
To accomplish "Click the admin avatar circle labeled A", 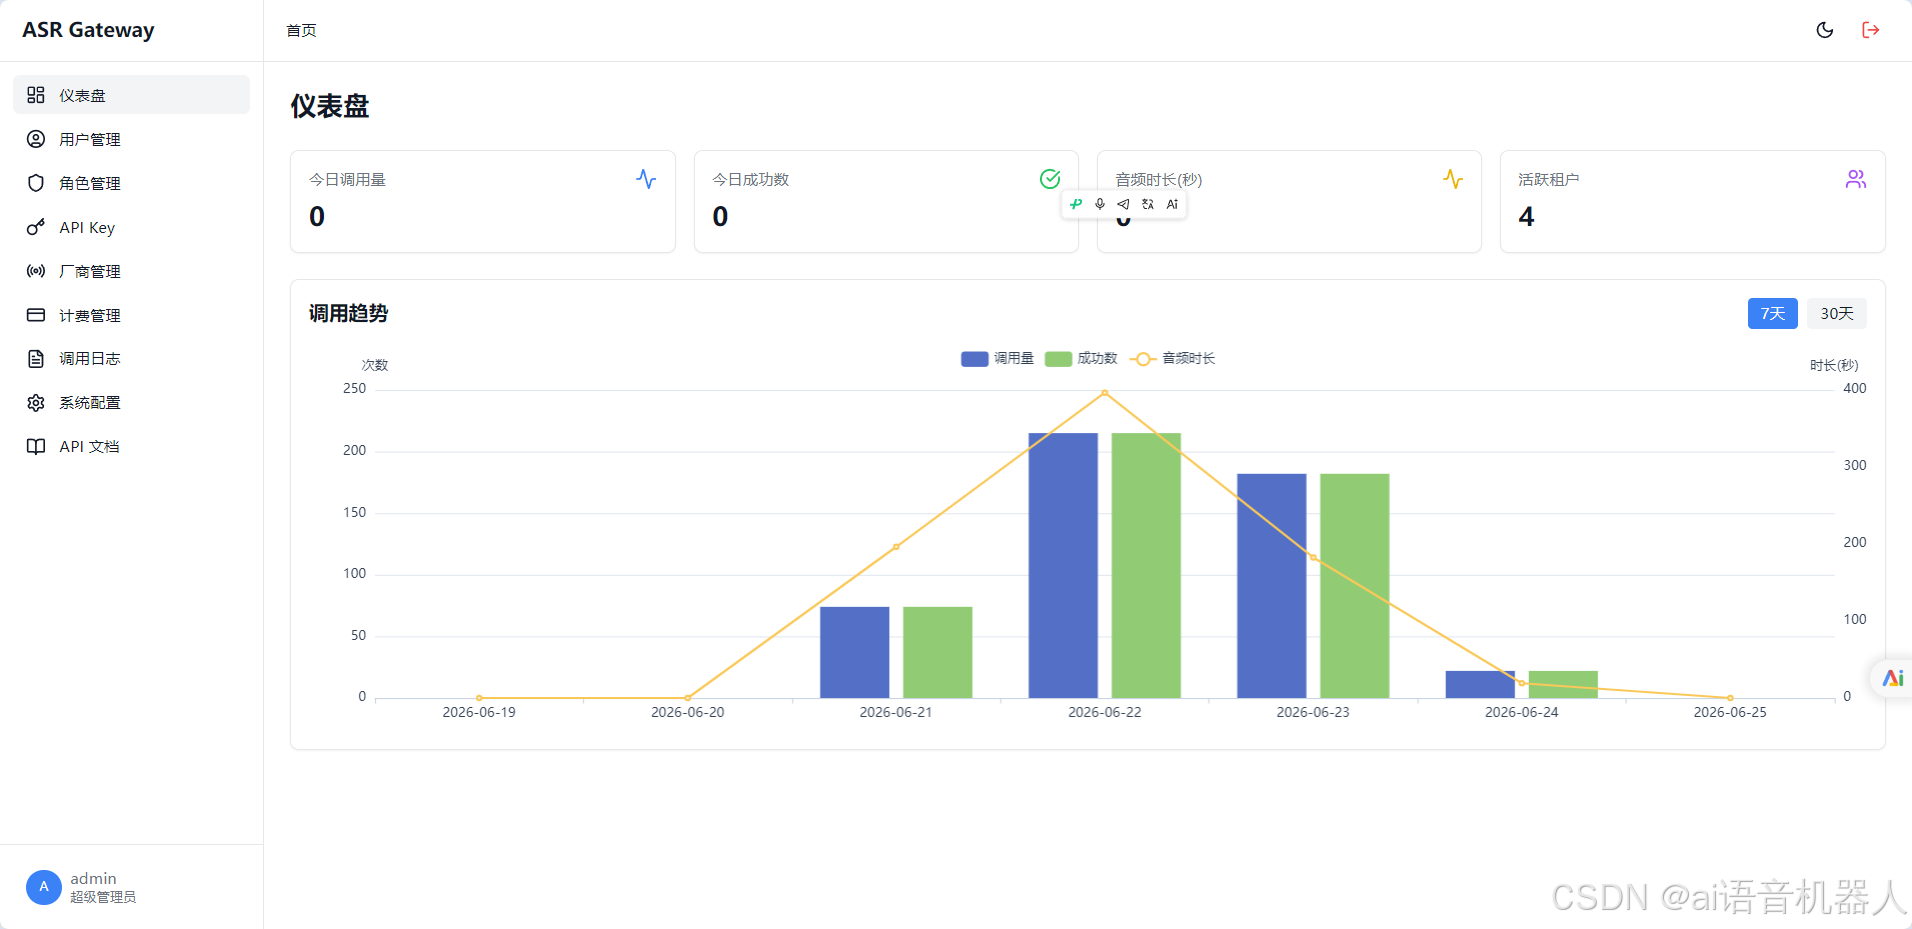I will click(44, 887).
